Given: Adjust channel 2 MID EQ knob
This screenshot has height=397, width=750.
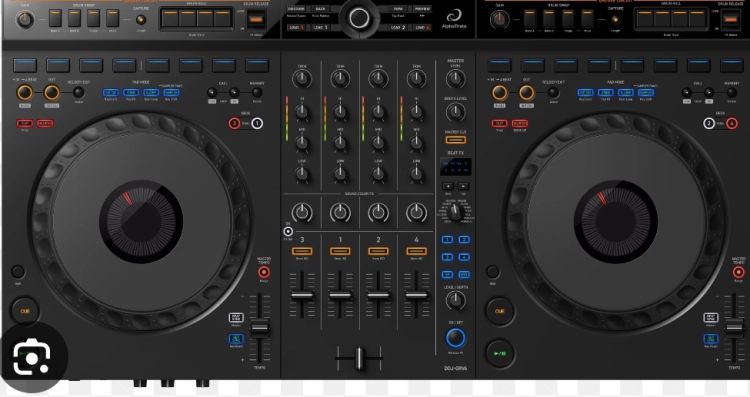Looking at the screenshot, I should pos(378,143).
